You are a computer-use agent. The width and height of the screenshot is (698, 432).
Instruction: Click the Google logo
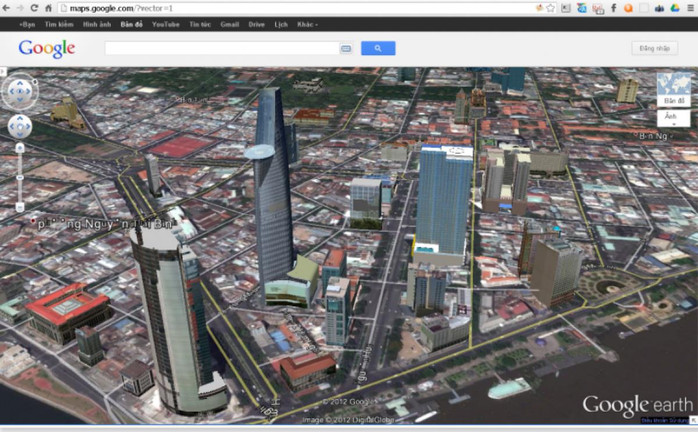pos(46,48)
